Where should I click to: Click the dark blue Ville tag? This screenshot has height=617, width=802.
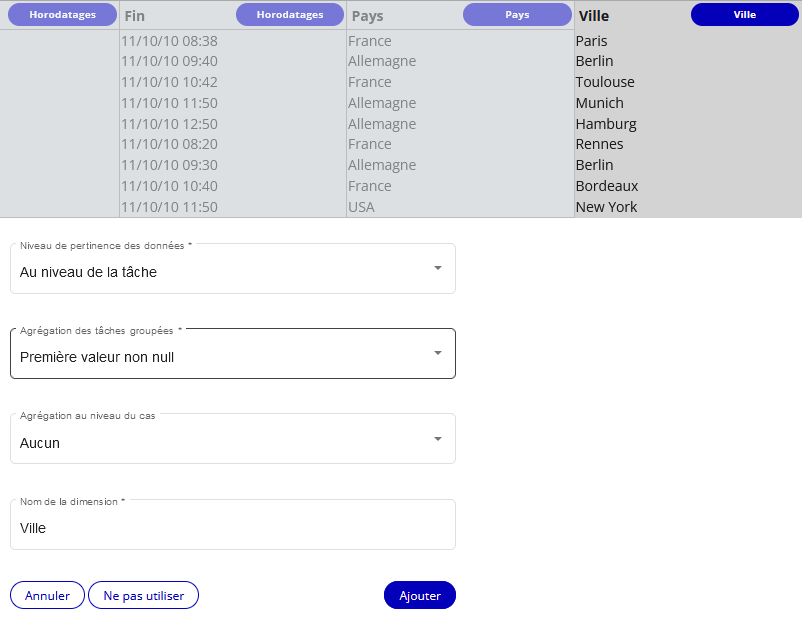(x=744, y=15)
